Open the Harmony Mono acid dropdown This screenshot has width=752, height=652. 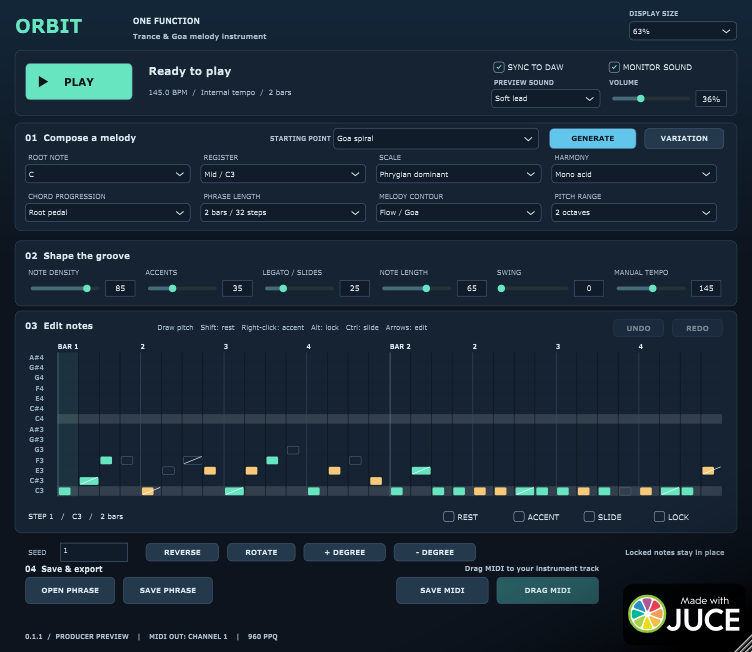(x=634, y=174)
